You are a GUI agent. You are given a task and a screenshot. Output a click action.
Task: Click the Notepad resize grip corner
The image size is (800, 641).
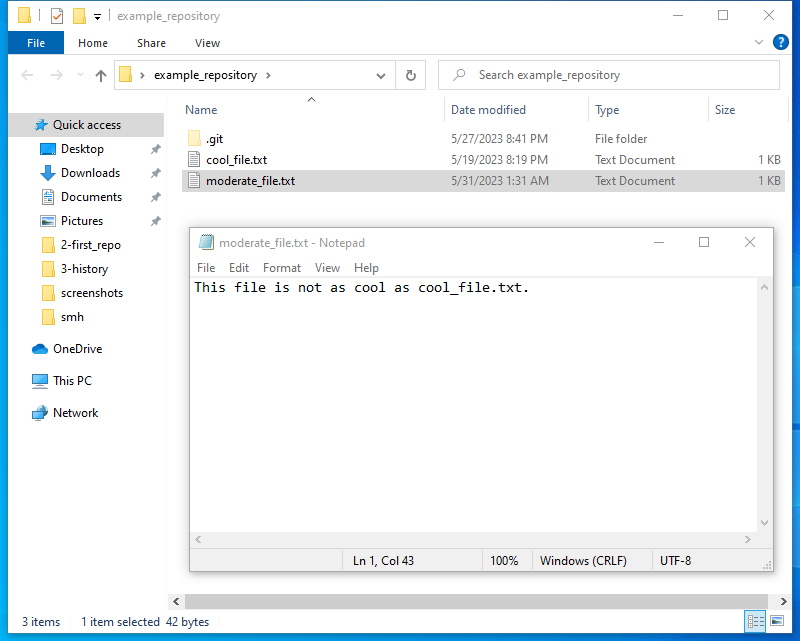(767, 565)
